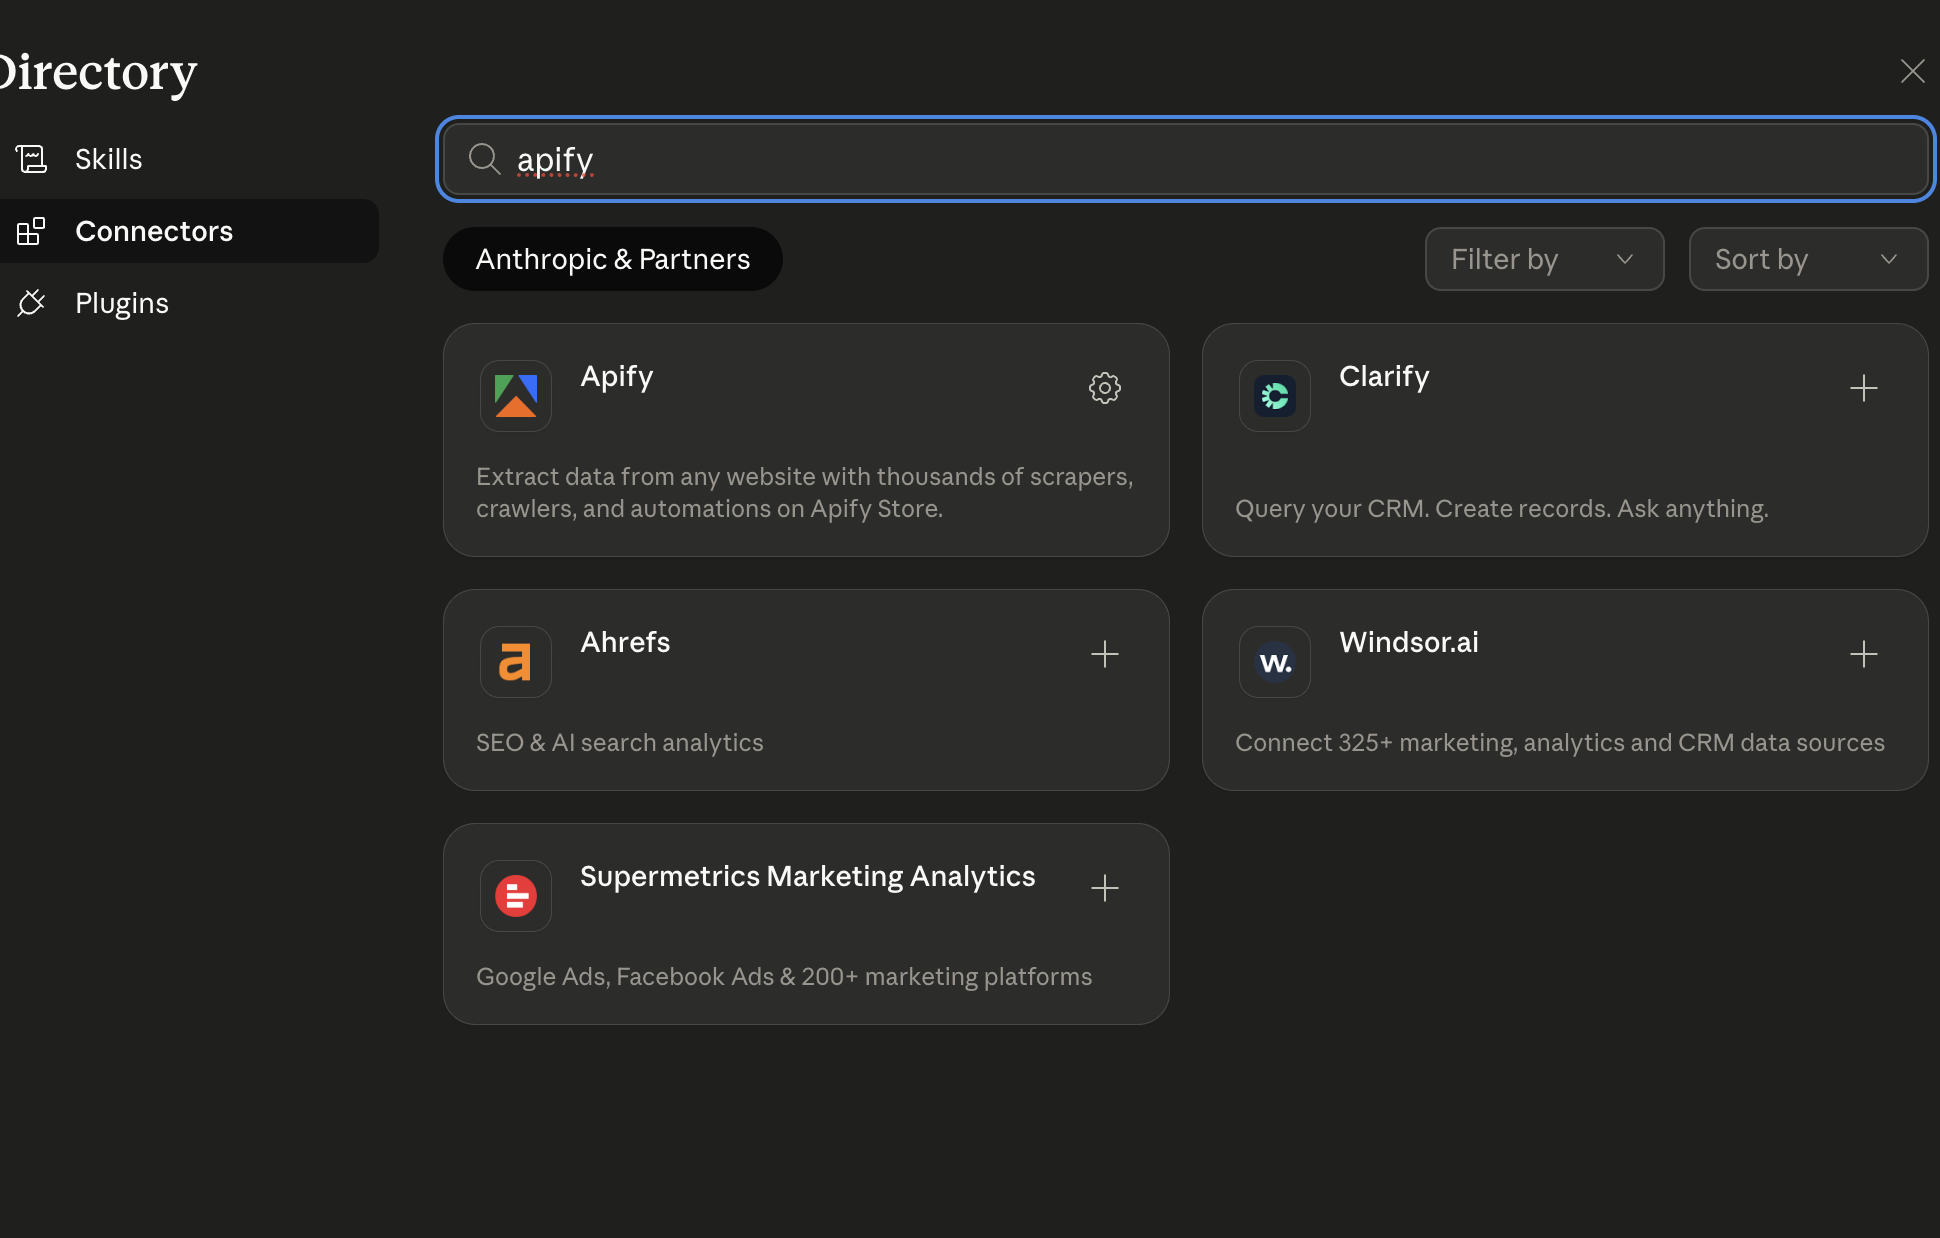1940x1238 pixels.
Task: Focus the search field containing apify
Action: [1186, 159]
